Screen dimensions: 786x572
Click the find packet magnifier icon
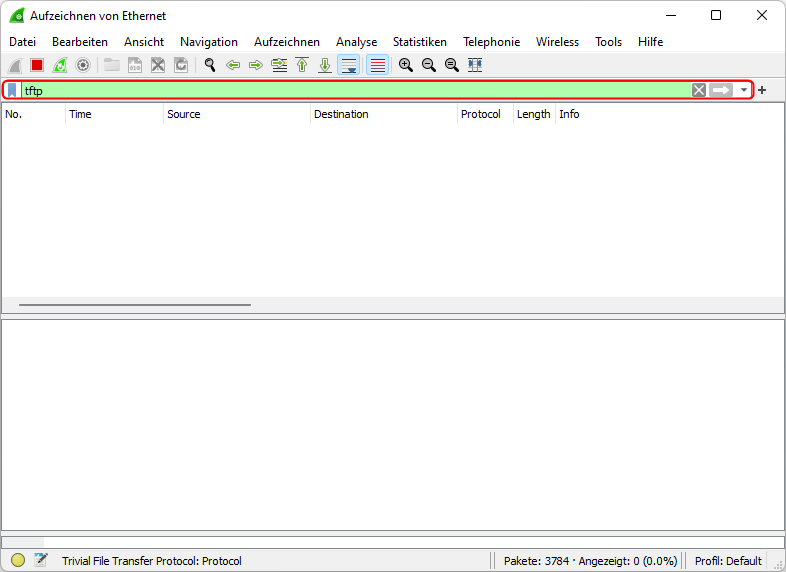(210, 65)
